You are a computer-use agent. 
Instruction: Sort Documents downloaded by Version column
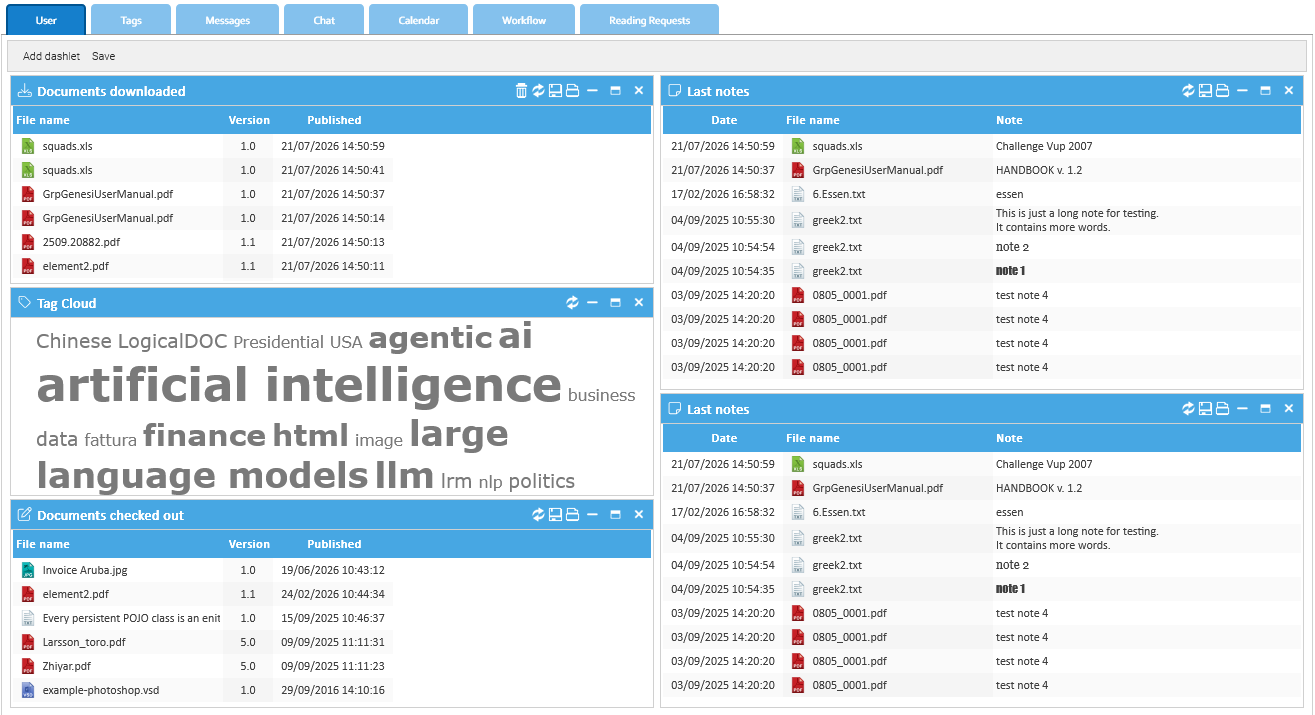coord(249,120)
